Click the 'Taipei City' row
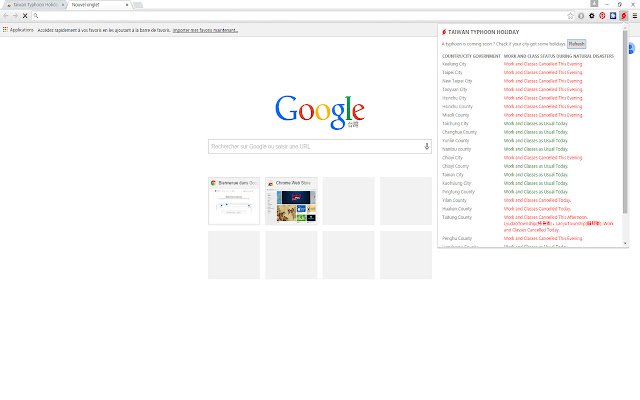The image size is (640, 400). [529, 73]
